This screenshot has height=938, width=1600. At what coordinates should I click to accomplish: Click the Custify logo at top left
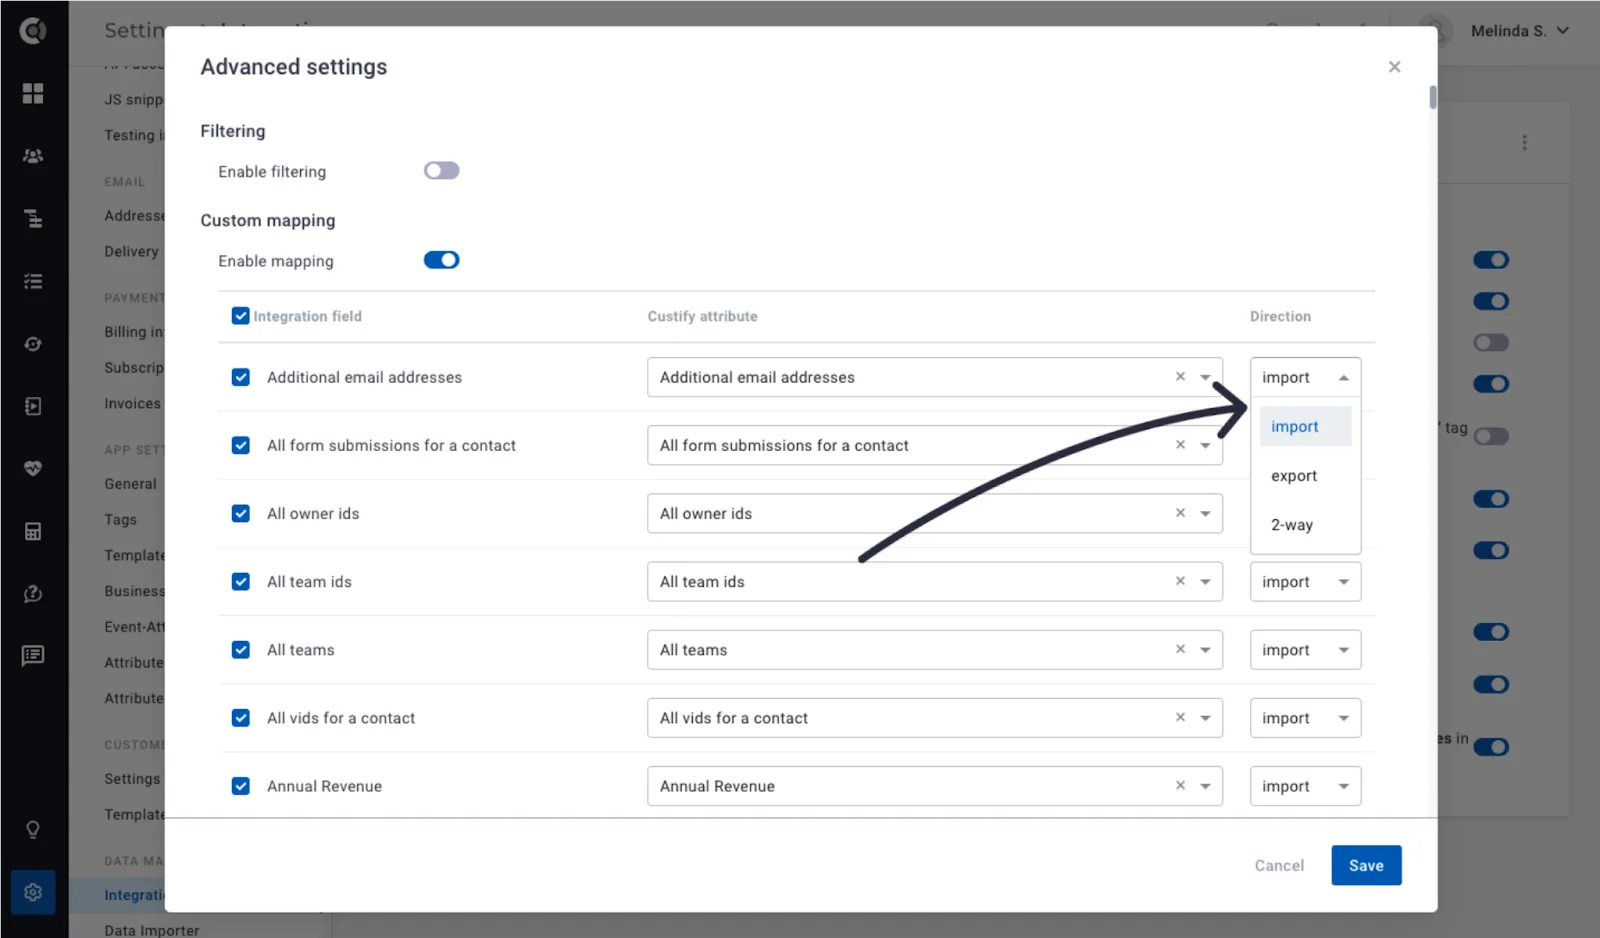click(33, 31)
